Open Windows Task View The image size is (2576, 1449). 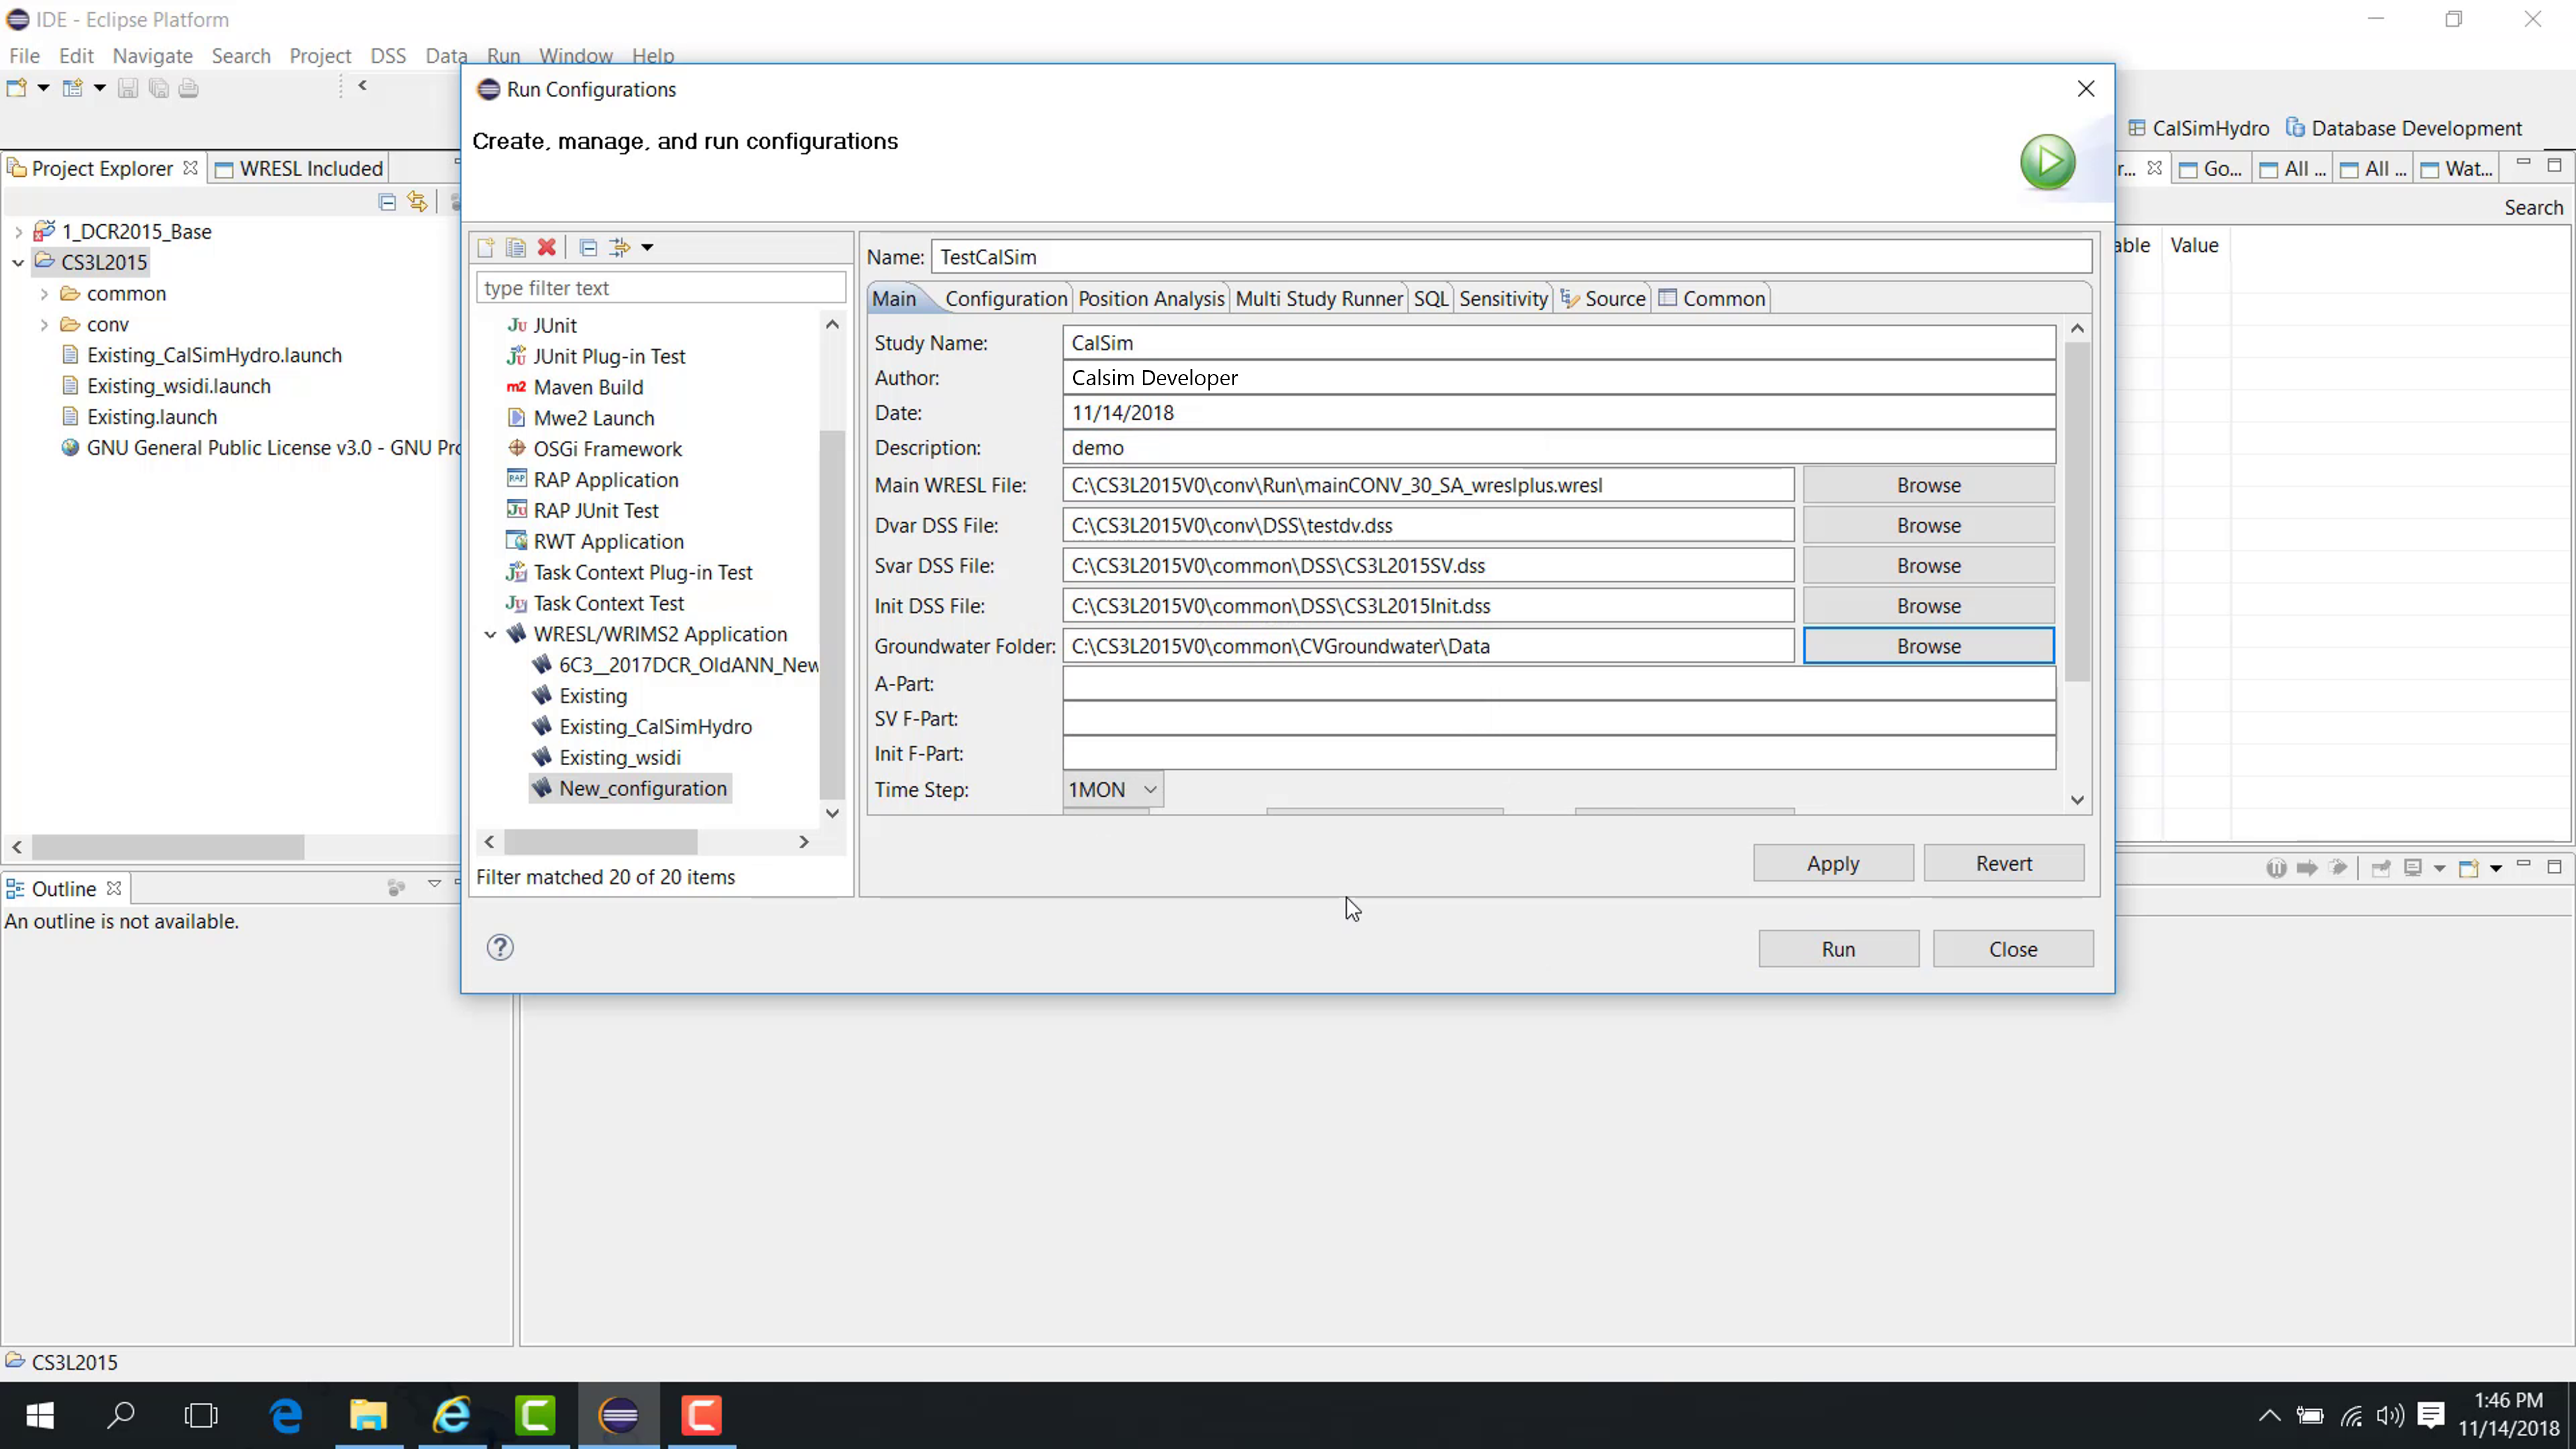pos(202,1415)
